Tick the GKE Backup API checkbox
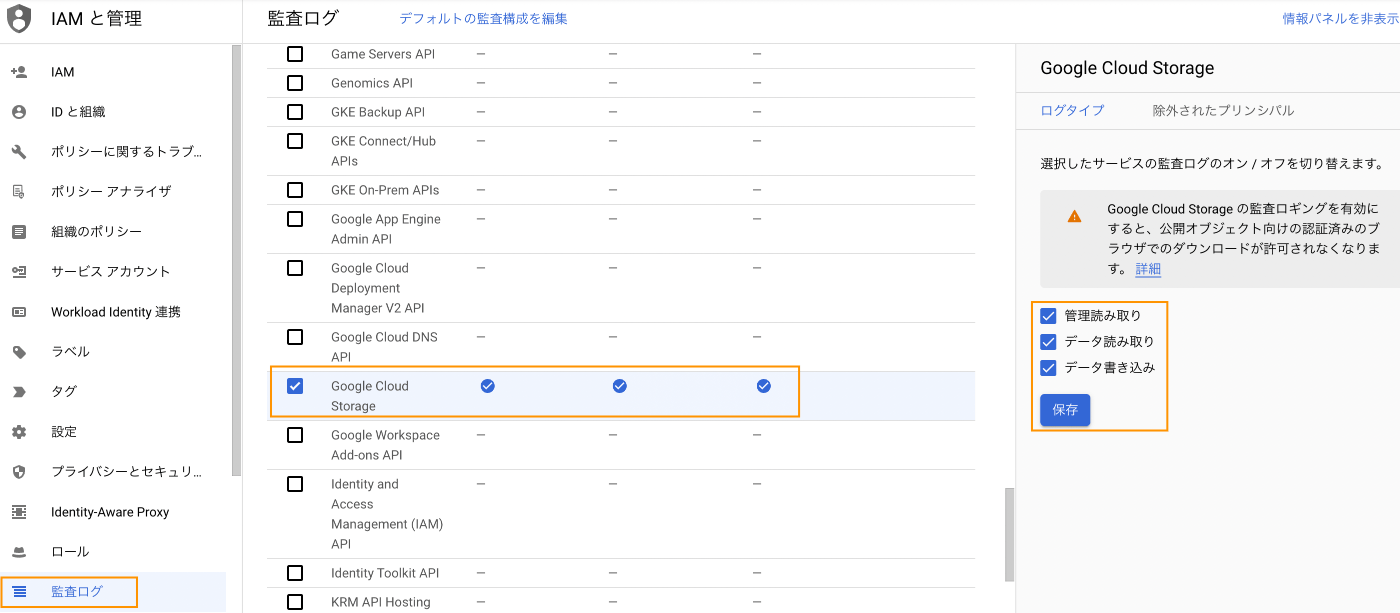The width and height of the screenshot is (1400, 613). [295, 112]
